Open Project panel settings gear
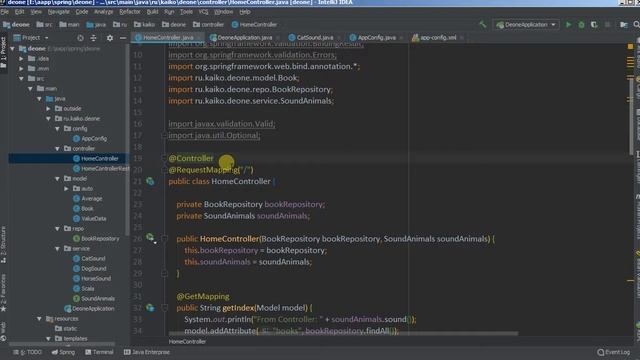This screenshot has width=640, height=360. coord(110,38)
